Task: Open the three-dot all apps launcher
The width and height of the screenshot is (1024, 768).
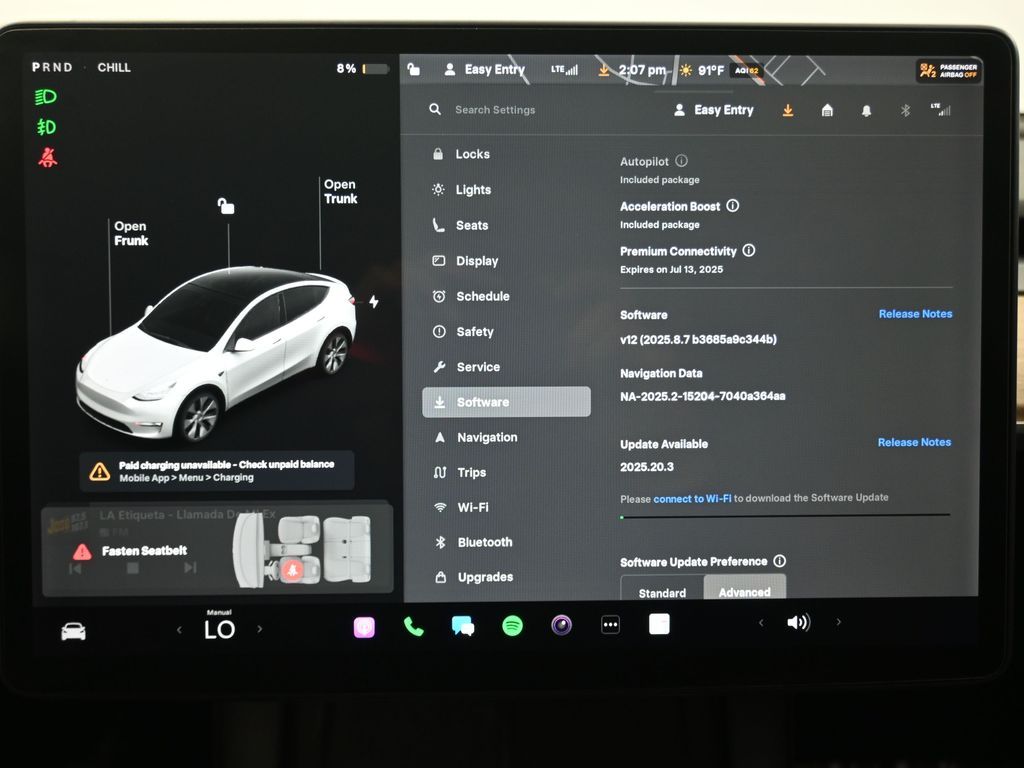Action: pyautogui.click(x=610, y=625)
